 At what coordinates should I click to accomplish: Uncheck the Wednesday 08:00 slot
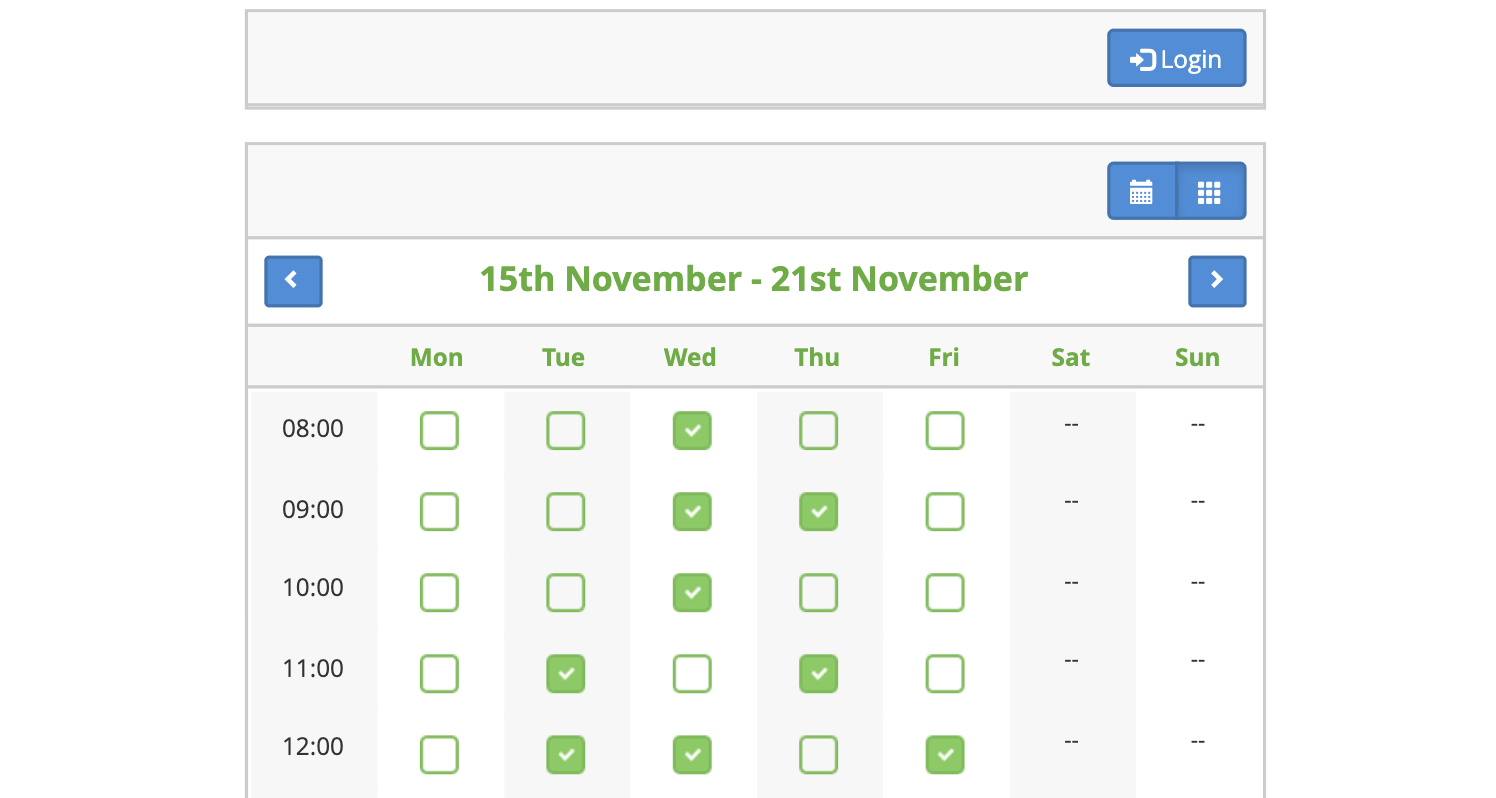click(x=692, y=431)
